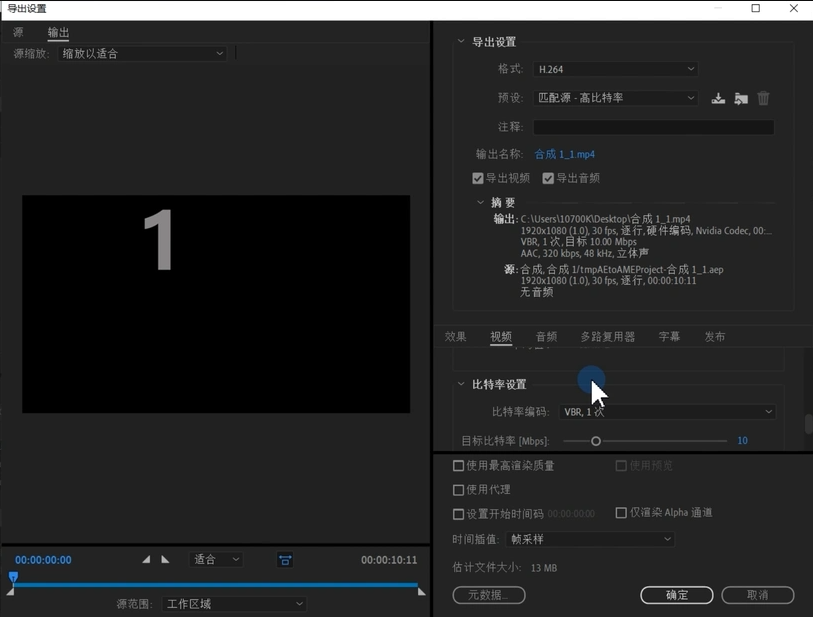Enable 设置开始时间码 checkbox
Image resolution: width=813 pixels, height=617 pixels.
[458, 514]
